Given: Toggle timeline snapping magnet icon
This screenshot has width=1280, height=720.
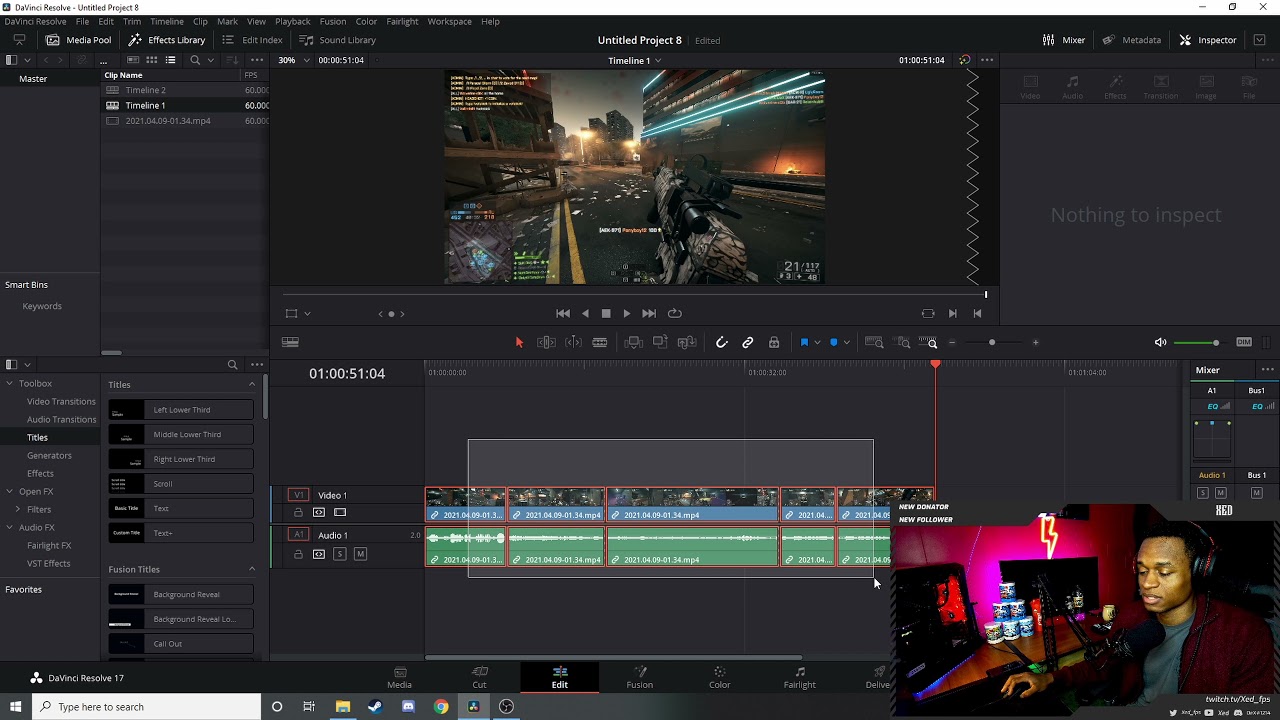Looking at the screenshot, I should [721, 343].
